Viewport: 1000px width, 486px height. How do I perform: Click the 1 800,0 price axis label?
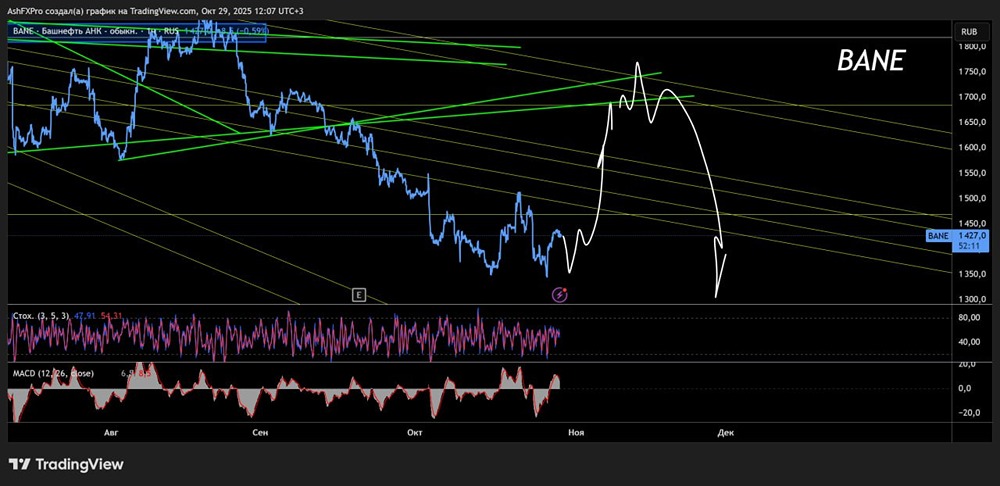click(973, 47)
